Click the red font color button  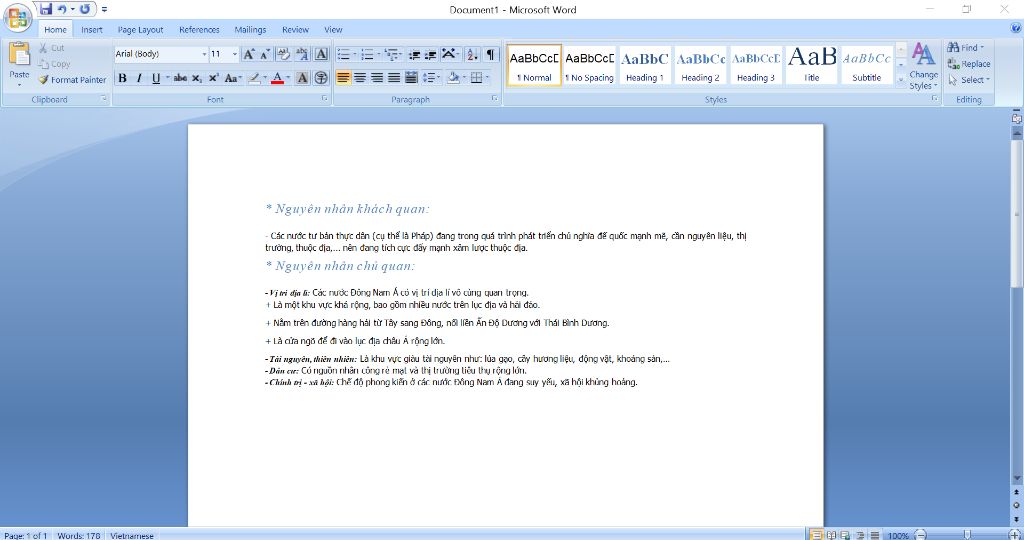277,78
